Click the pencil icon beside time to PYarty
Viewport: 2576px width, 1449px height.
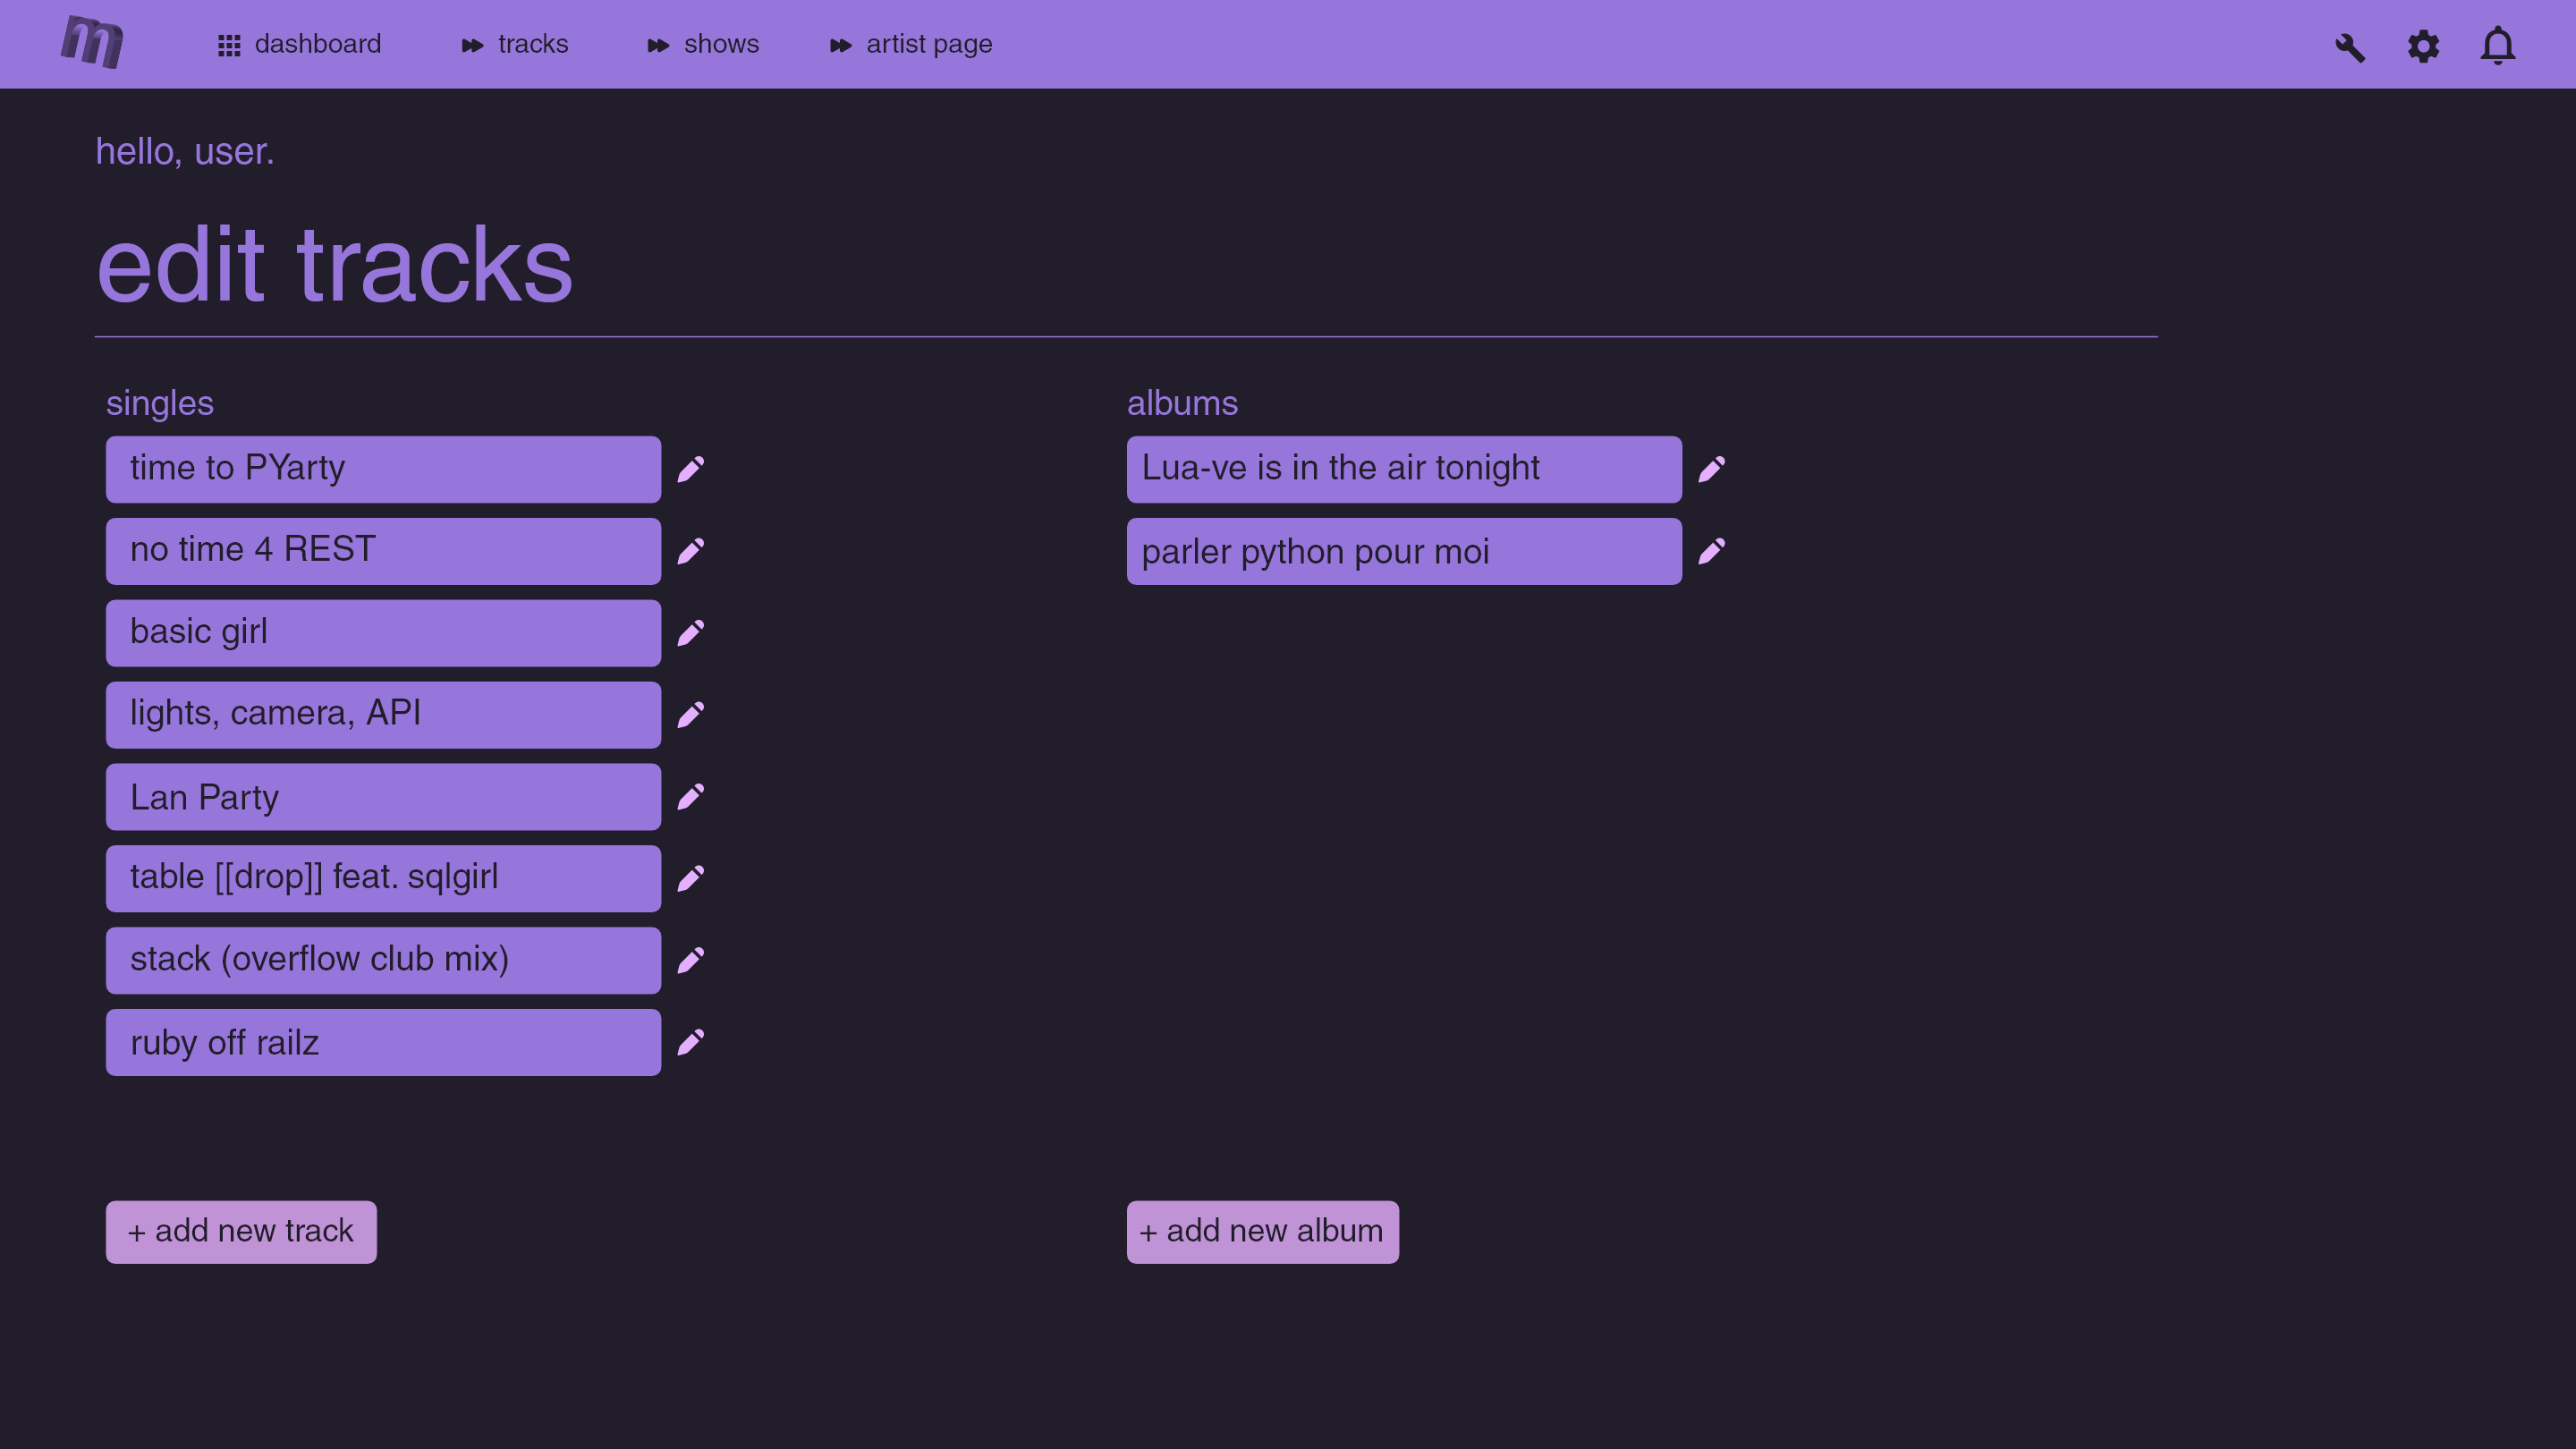tap(690, 469)
